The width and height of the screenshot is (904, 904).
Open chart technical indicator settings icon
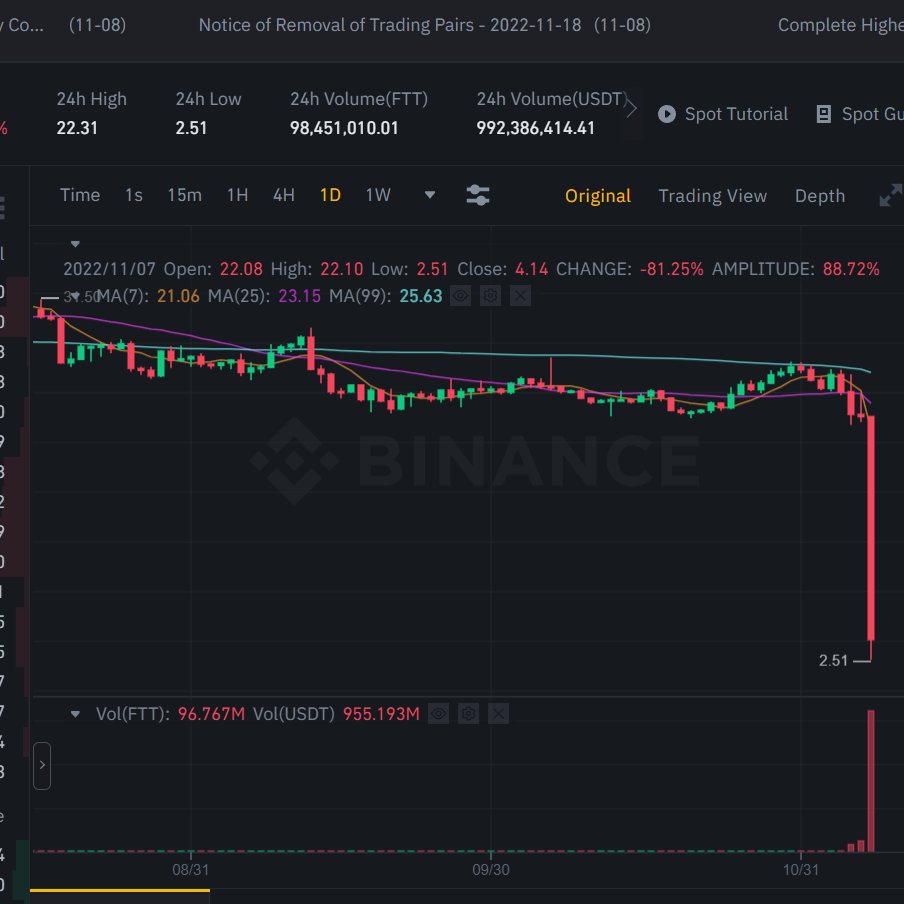click(x=478, y=195)
